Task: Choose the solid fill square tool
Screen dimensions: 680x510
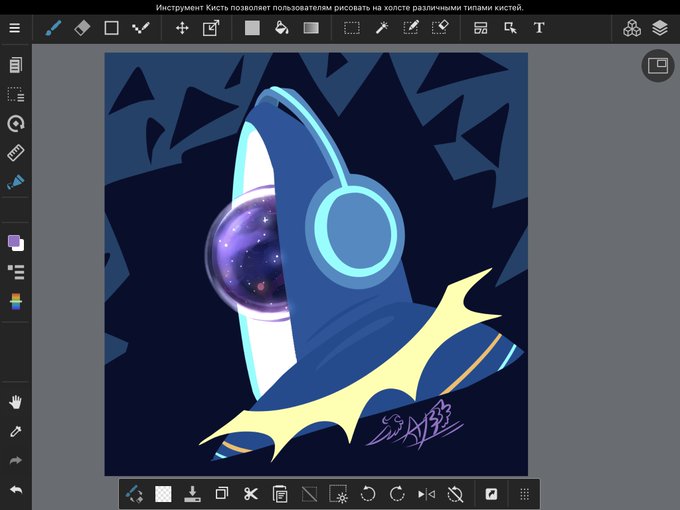Action: pyautogui.click(x=252, y=29)
